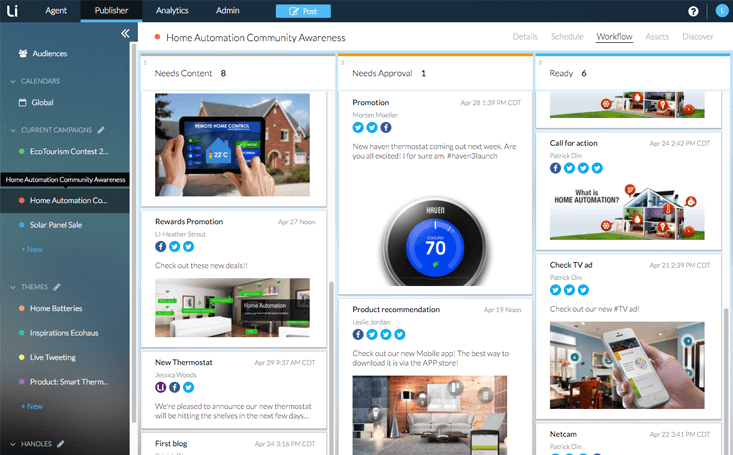Open the remote home control tablet image
This screenshot has height=455, width=733.
pyautogui.click(x=232, y=144)
